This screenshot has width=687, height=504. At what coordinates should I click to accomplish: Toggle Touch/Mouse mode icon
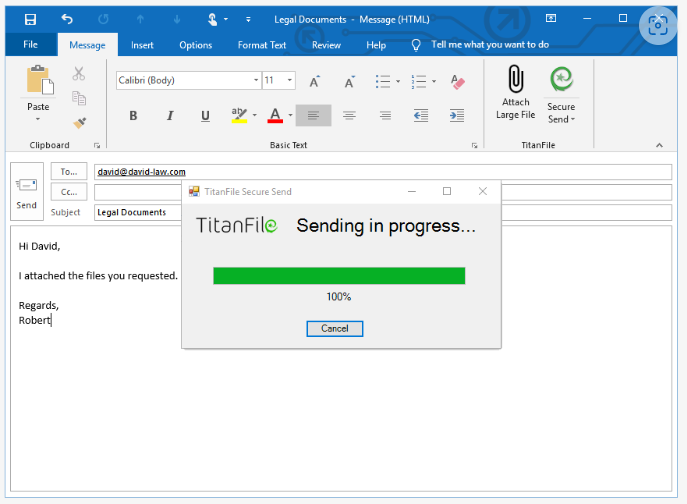(212, 19)
